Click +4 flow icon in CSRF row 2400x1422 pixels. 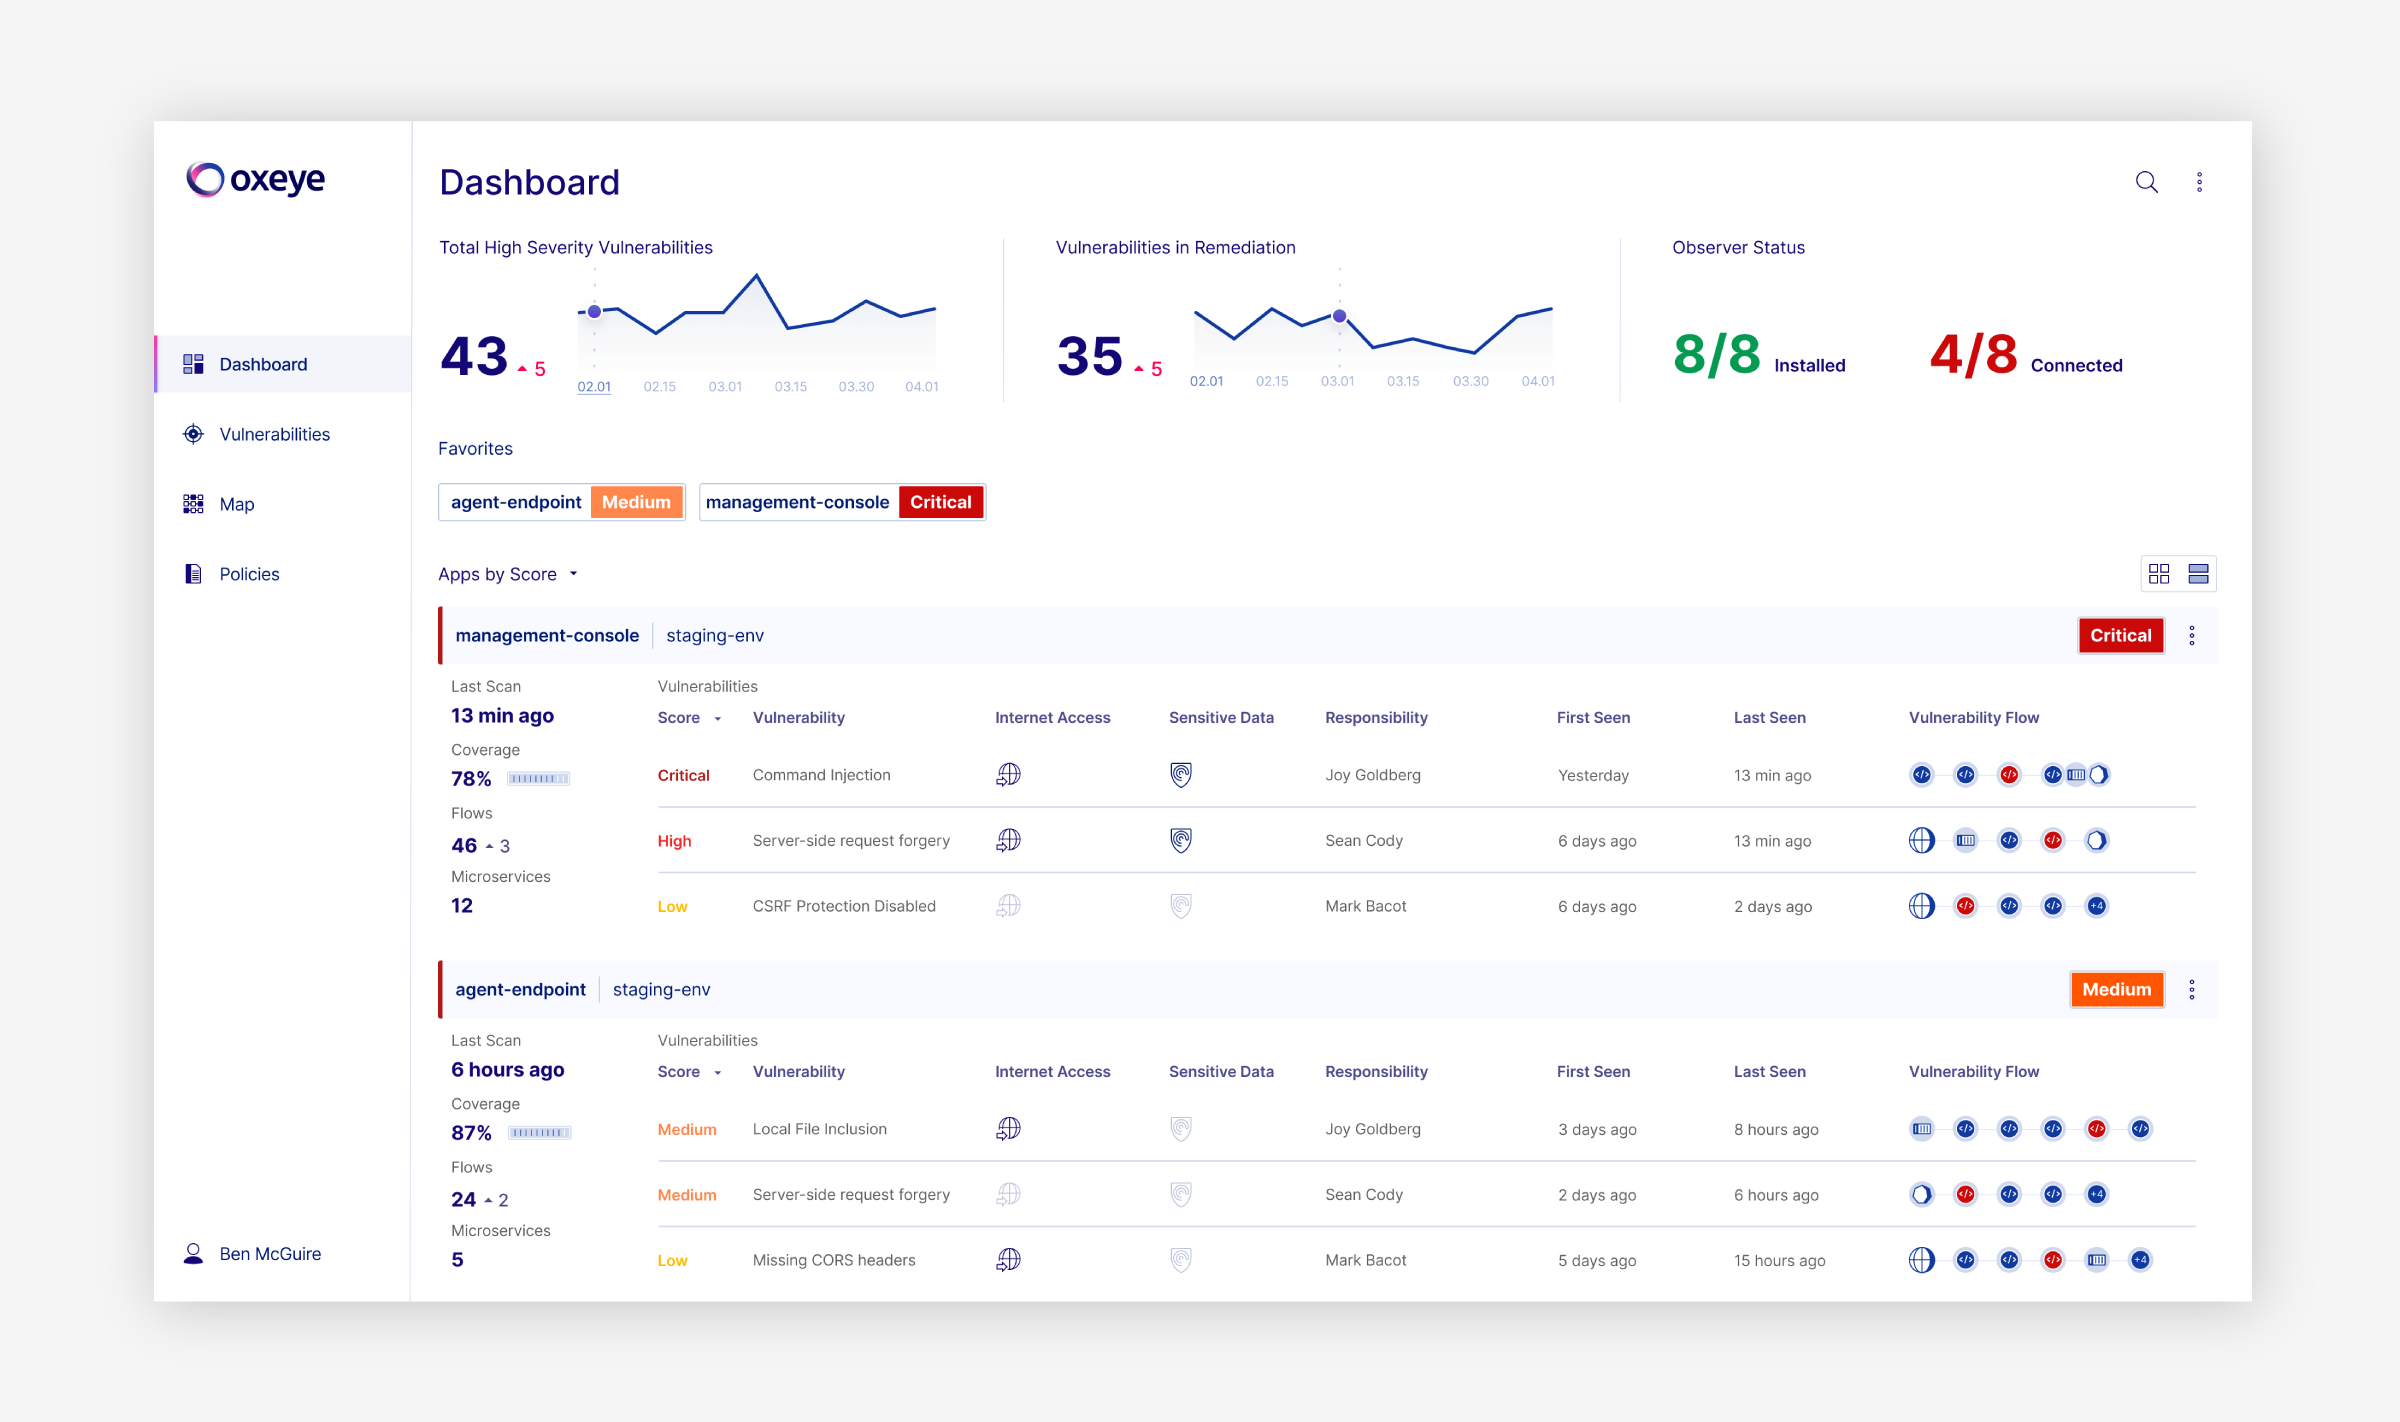2097,906
